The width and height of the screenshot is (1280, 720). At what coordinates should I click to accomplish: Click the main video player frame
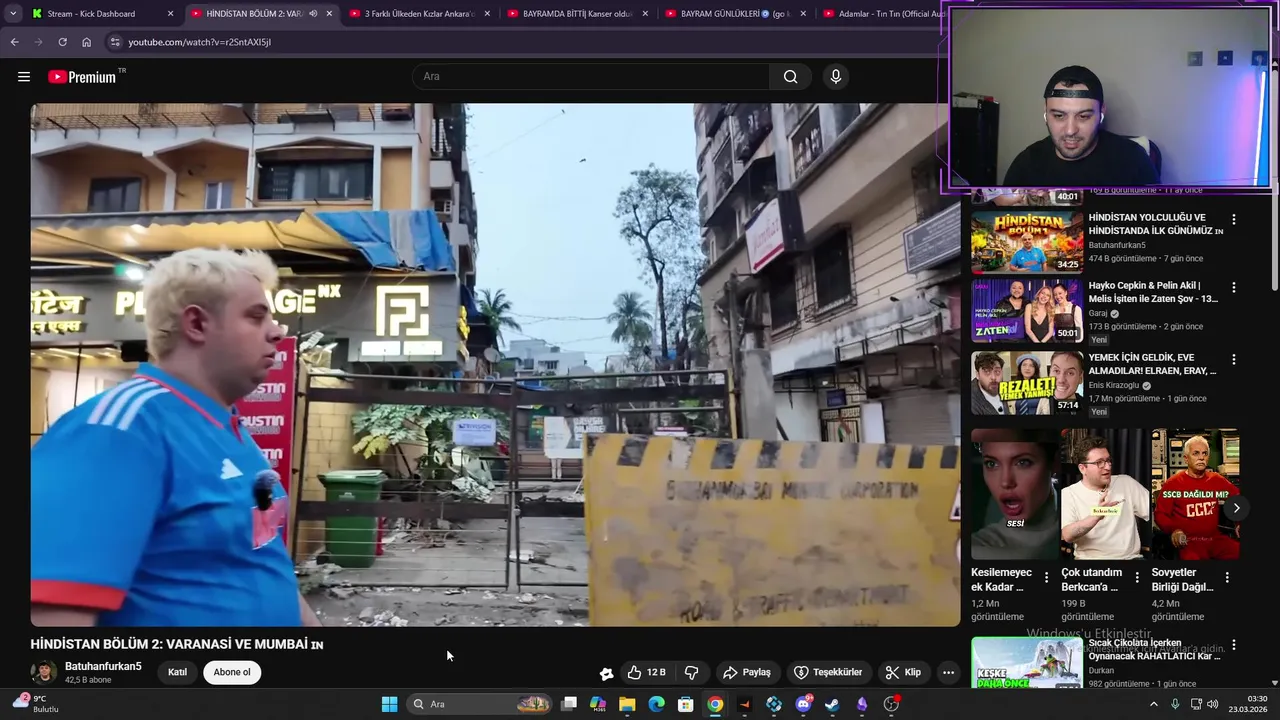pyautogui.click(x=495, y=364)
